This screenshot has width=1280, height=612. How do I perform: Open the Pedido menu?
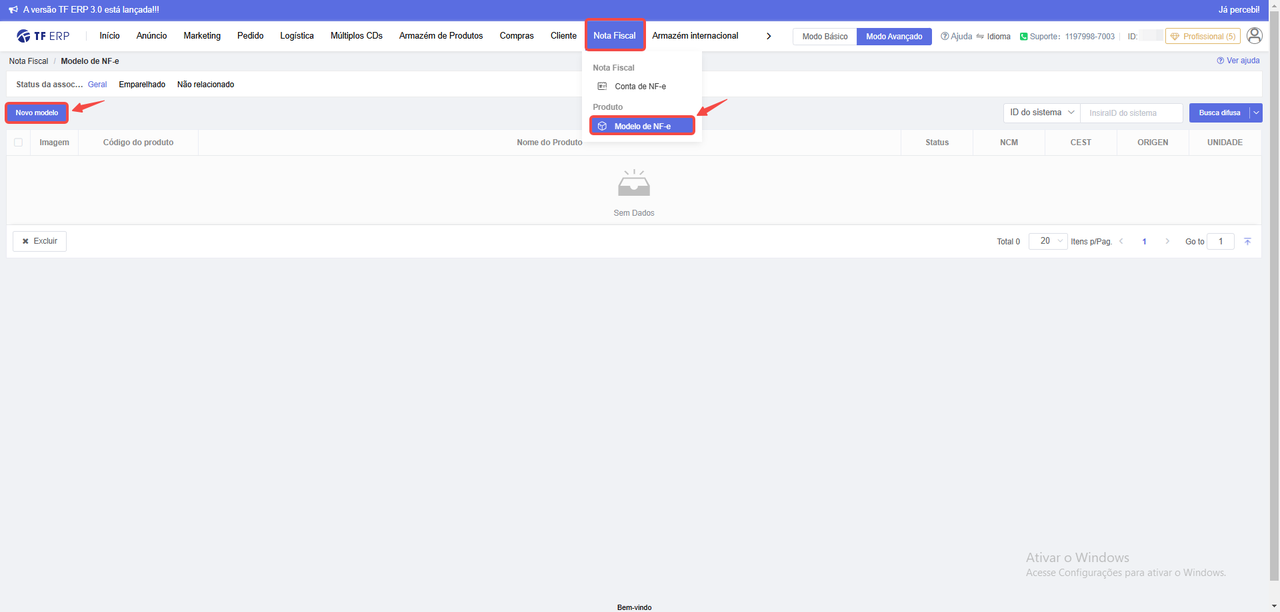pyautogui.click(x=250, y=36)
